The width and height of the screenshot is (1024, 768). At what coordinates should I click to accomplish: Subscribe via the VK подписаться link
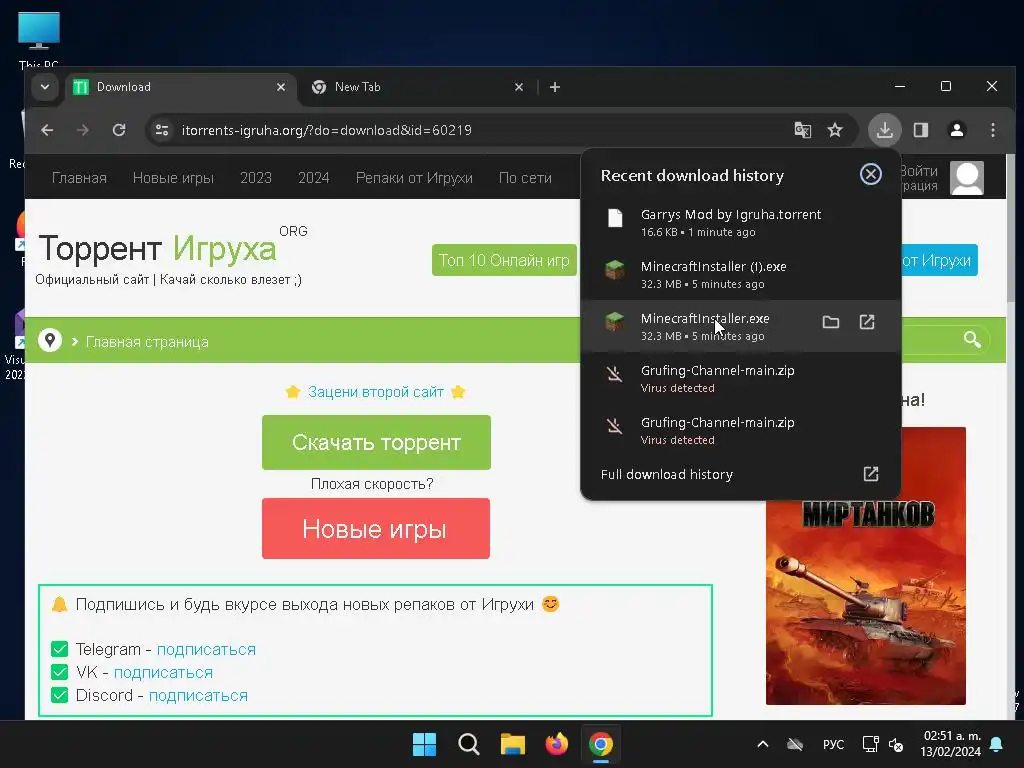click(163, 672)
